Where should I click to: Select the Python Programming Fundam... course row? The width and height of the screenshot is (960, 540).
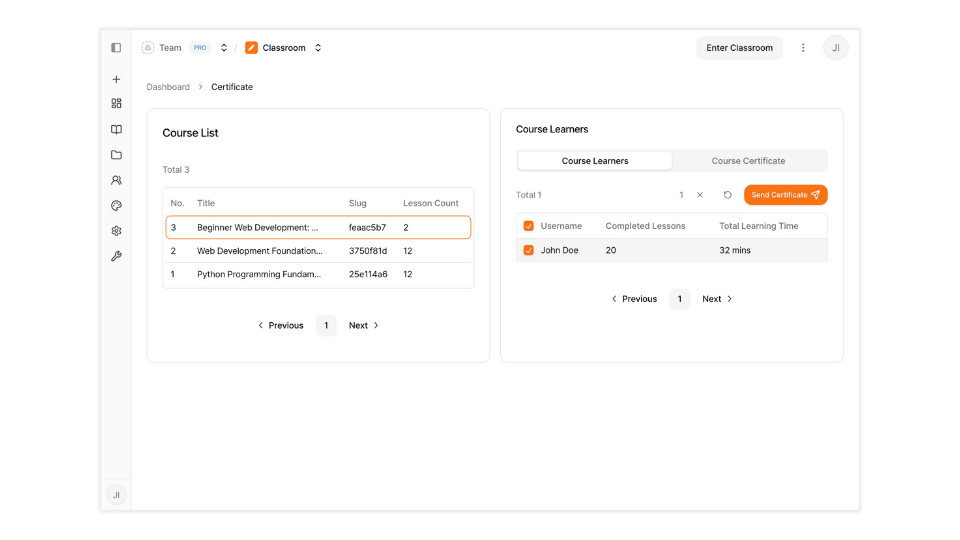[318, 274]
